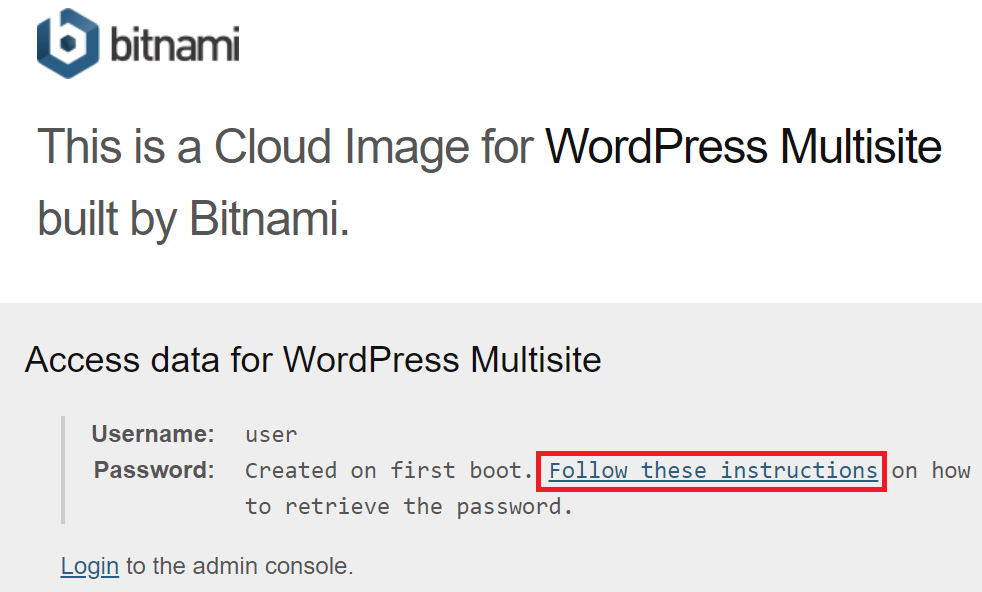Select the Password label

(x=154, y=470)
